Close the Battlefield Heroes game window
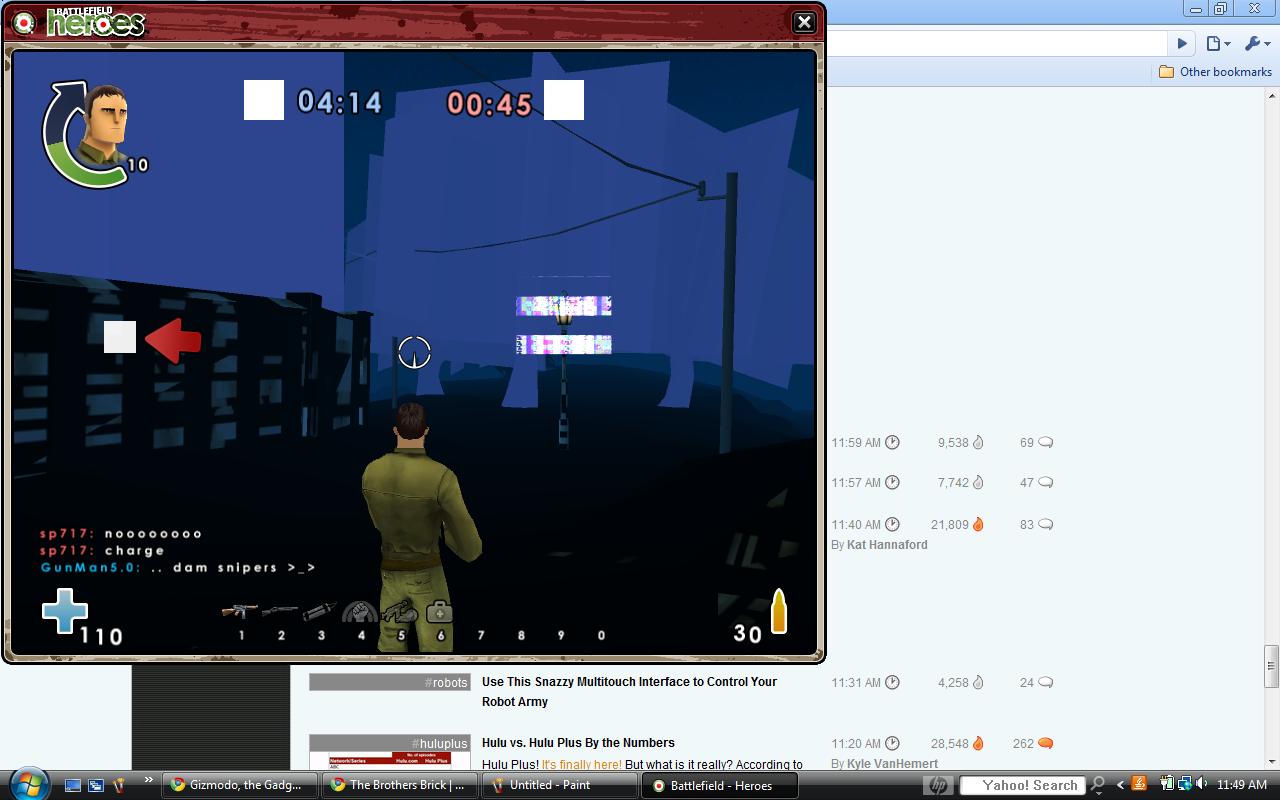Screen dimensions: 1280x800 tap(804, 22)
